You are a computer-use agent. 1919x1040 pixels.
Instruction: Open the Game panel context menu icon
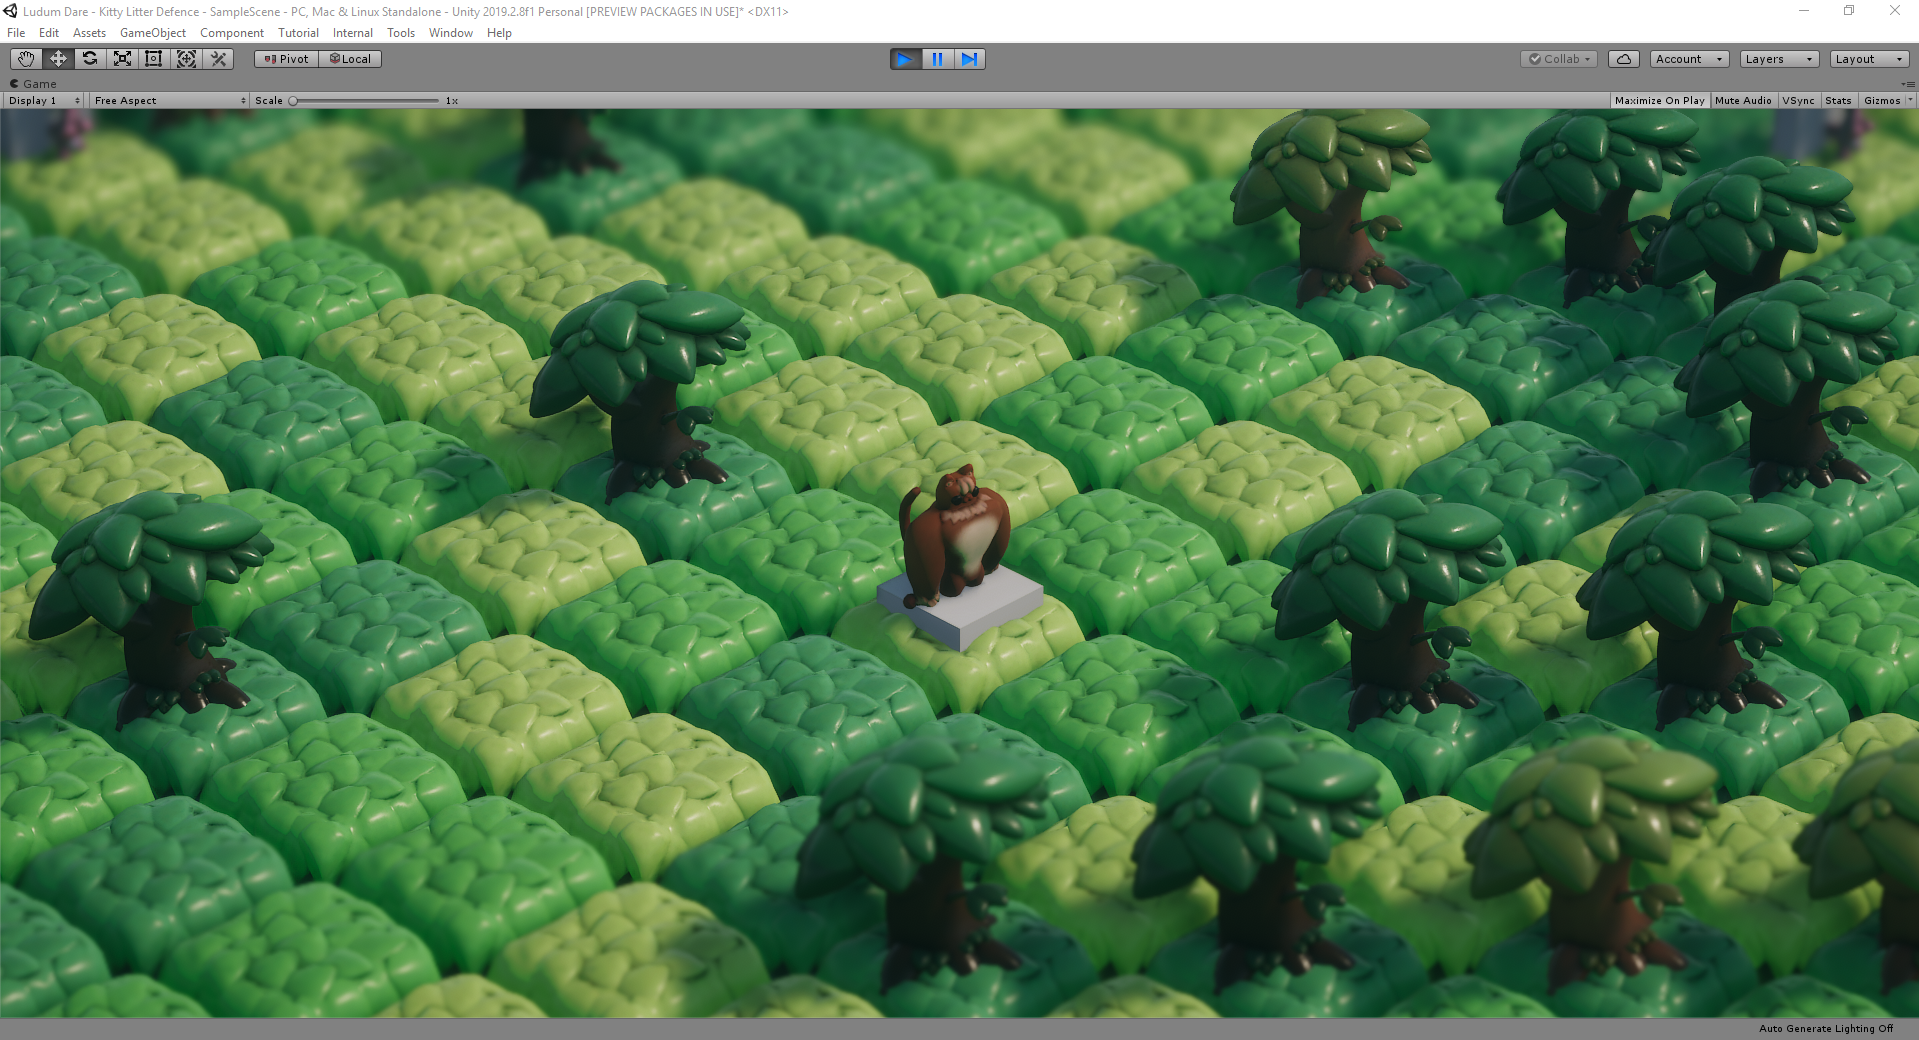[1908, 84]
